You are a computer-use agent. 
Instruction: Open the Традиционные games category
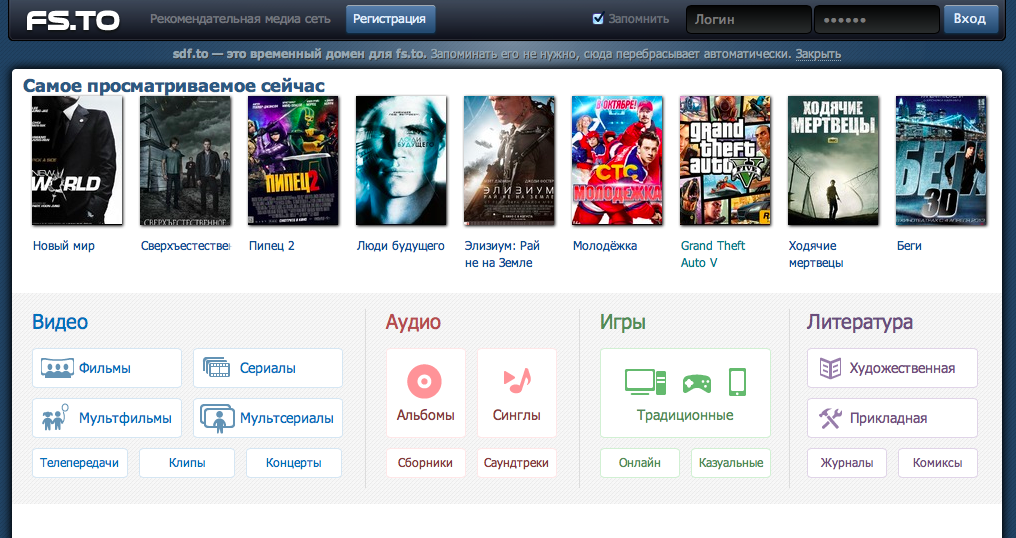(x=686, y=393)
